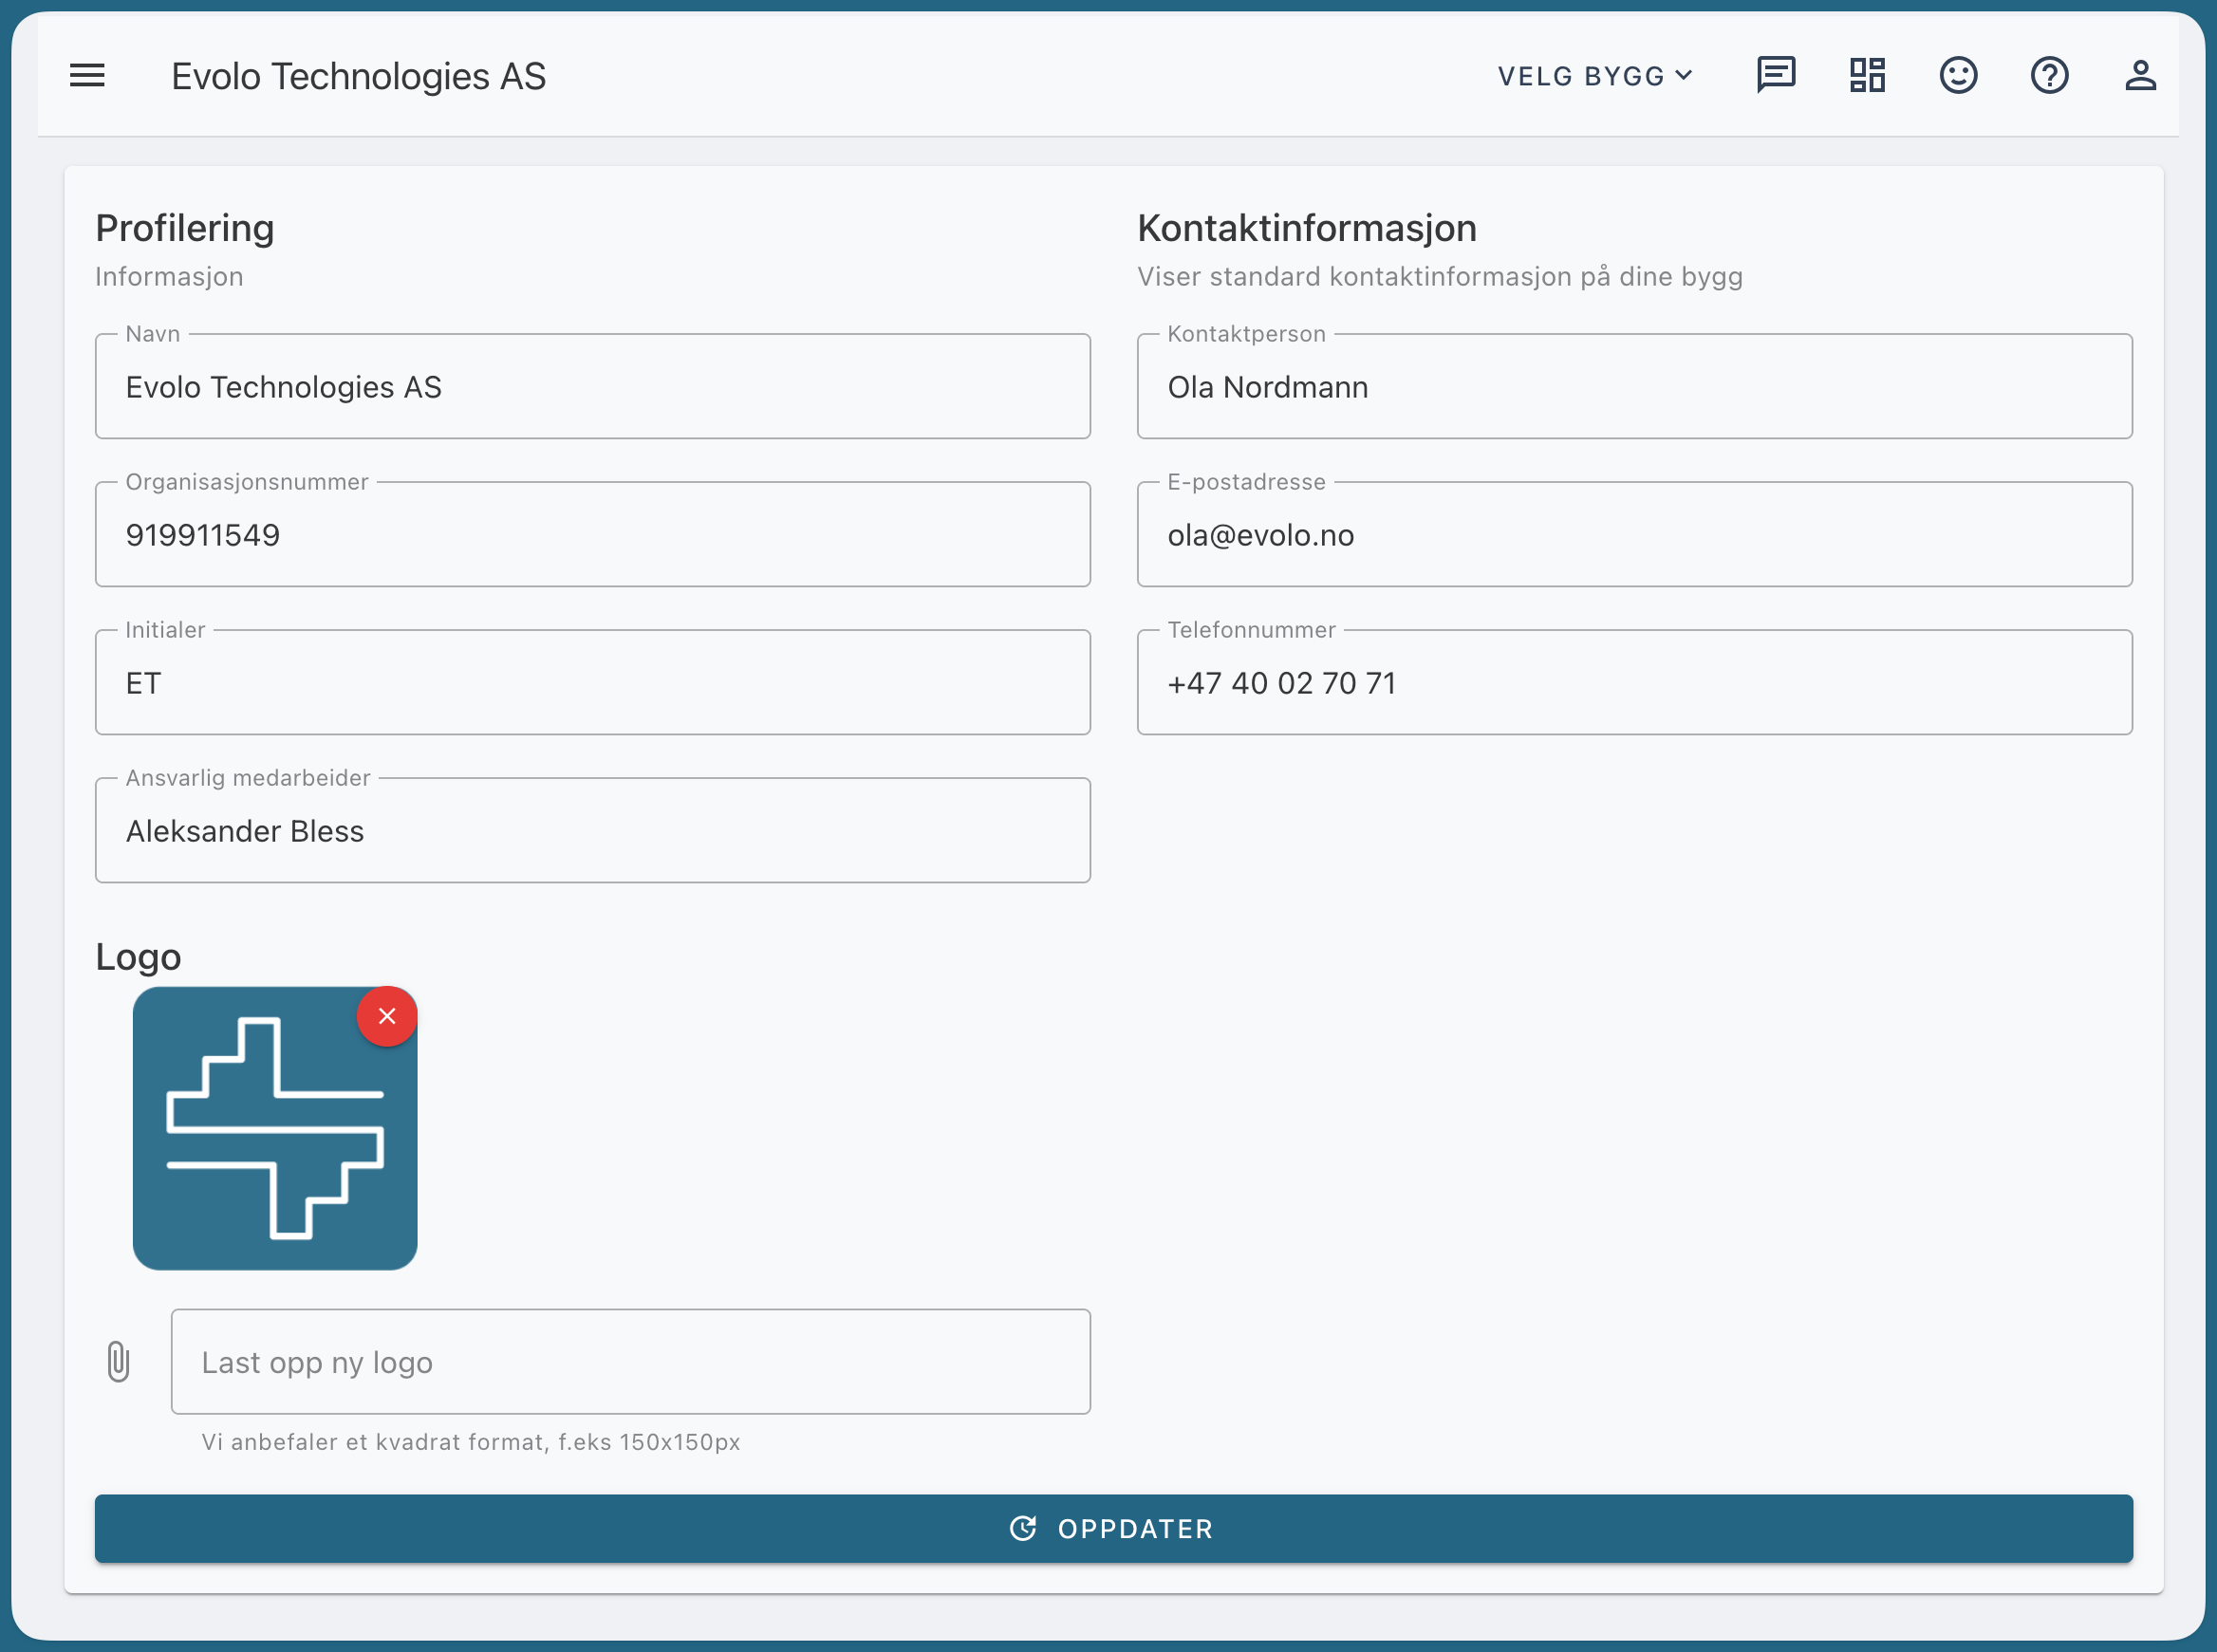Image resolution: width=2217 pixels, height=1652 pixels.
Task: Edit the Organisasjonsnummer field
Action: [x=593, y=534]
